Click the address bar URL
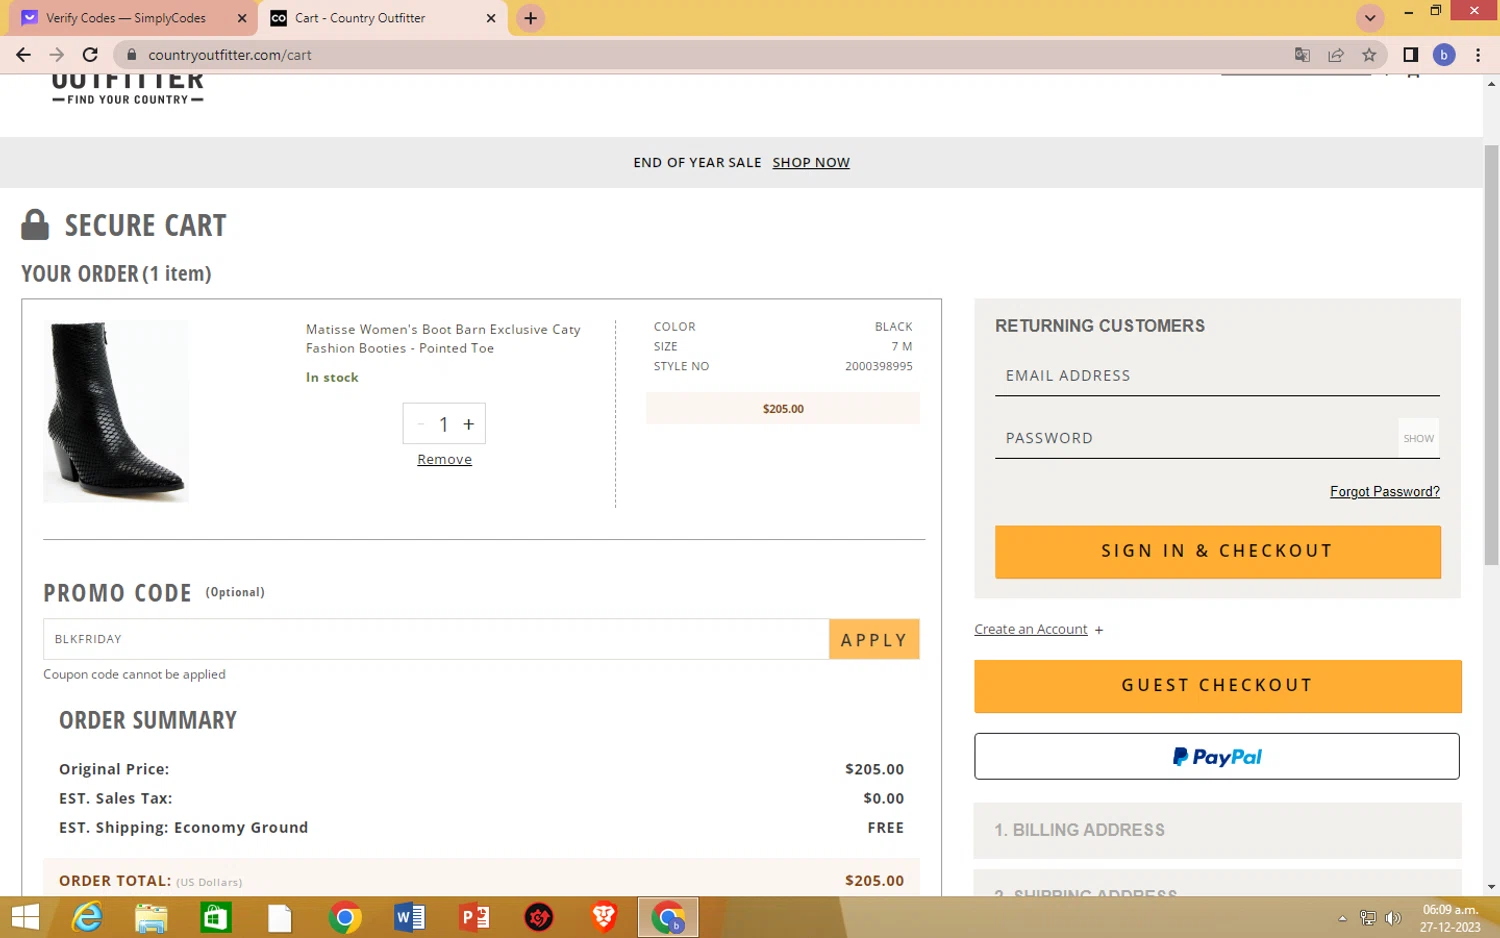1500x938 pixels. [x=230, y=55]
